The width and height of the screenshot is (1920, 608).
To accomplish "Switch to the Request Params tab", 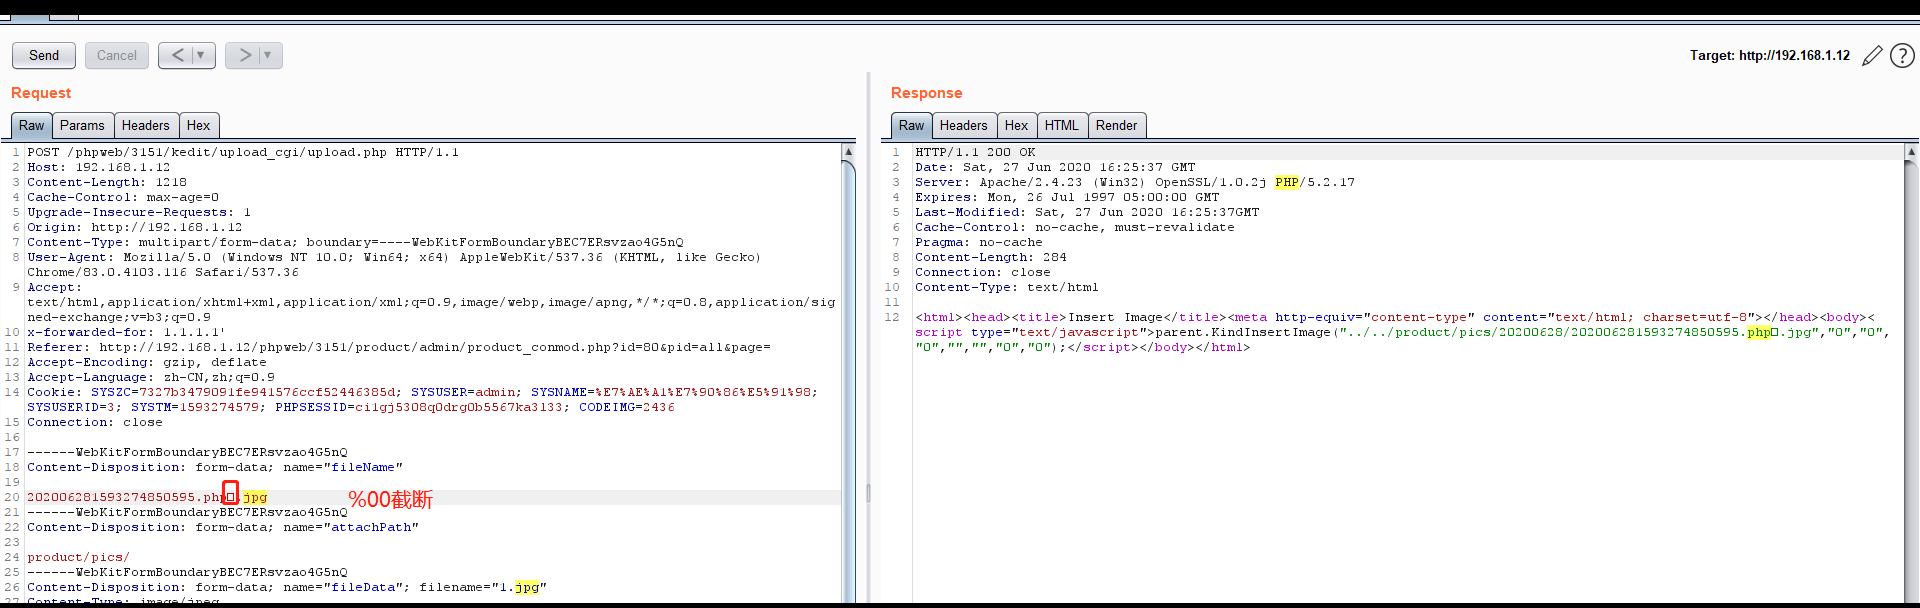I will click(82, 125).
